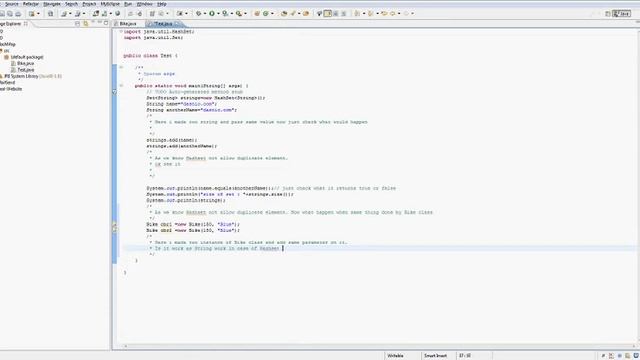Open the New Java Class dropdown arrow

click(x=272, y=13)
